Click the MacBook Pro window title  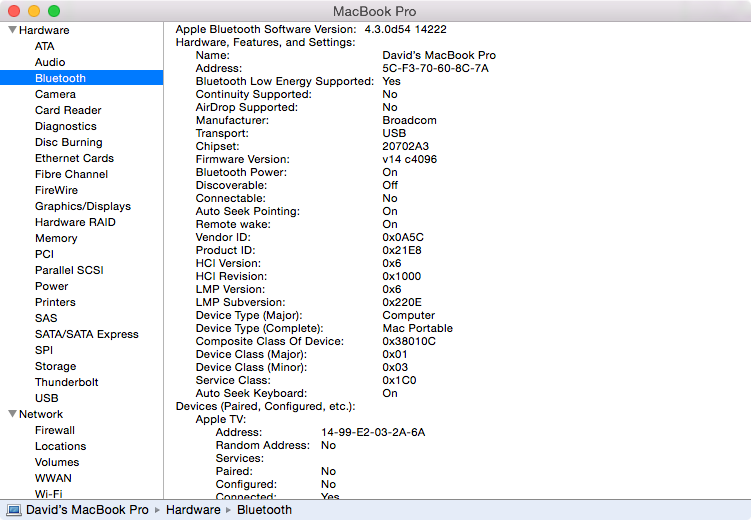(375, 11)
